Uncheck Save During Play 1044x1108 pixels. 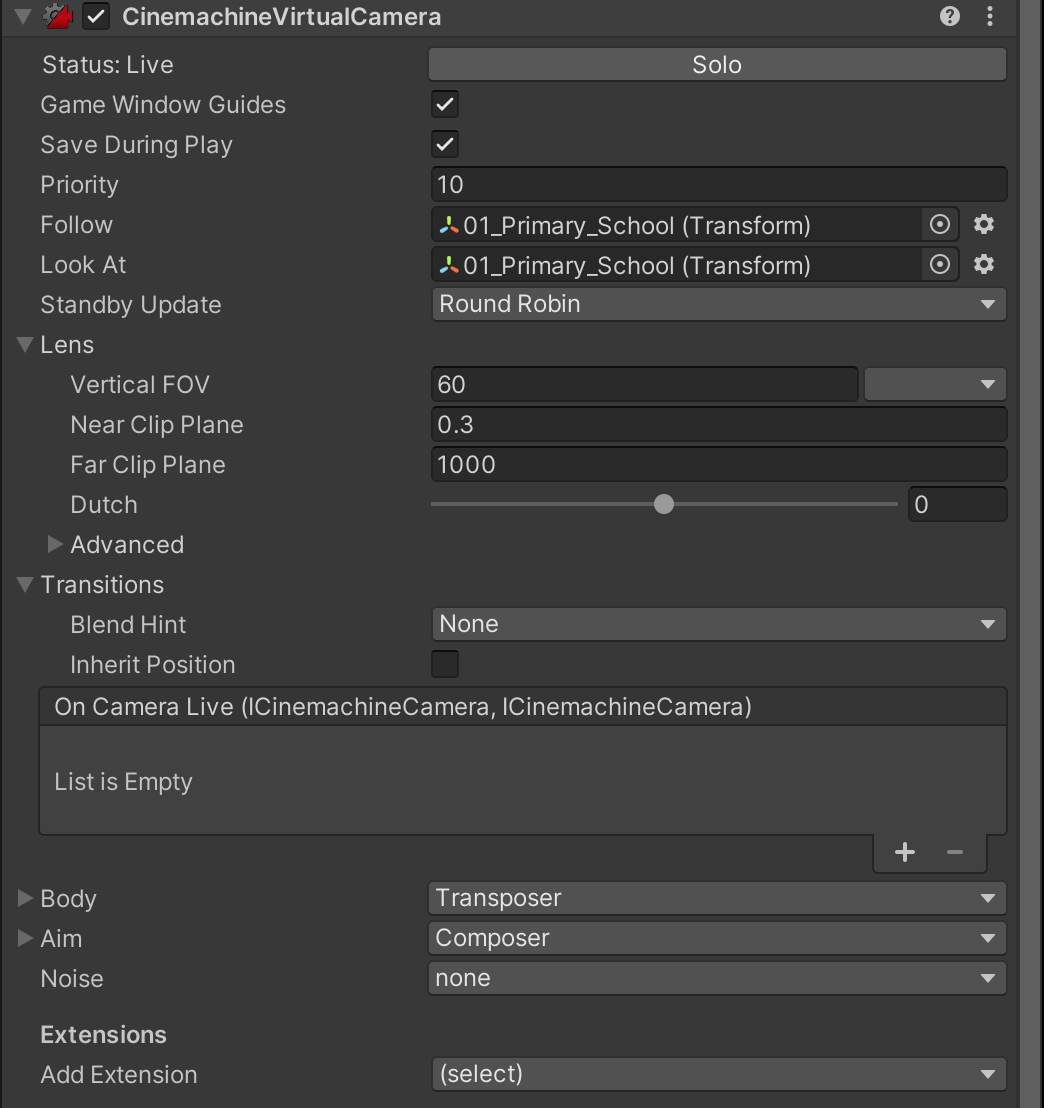click(445, 145)
